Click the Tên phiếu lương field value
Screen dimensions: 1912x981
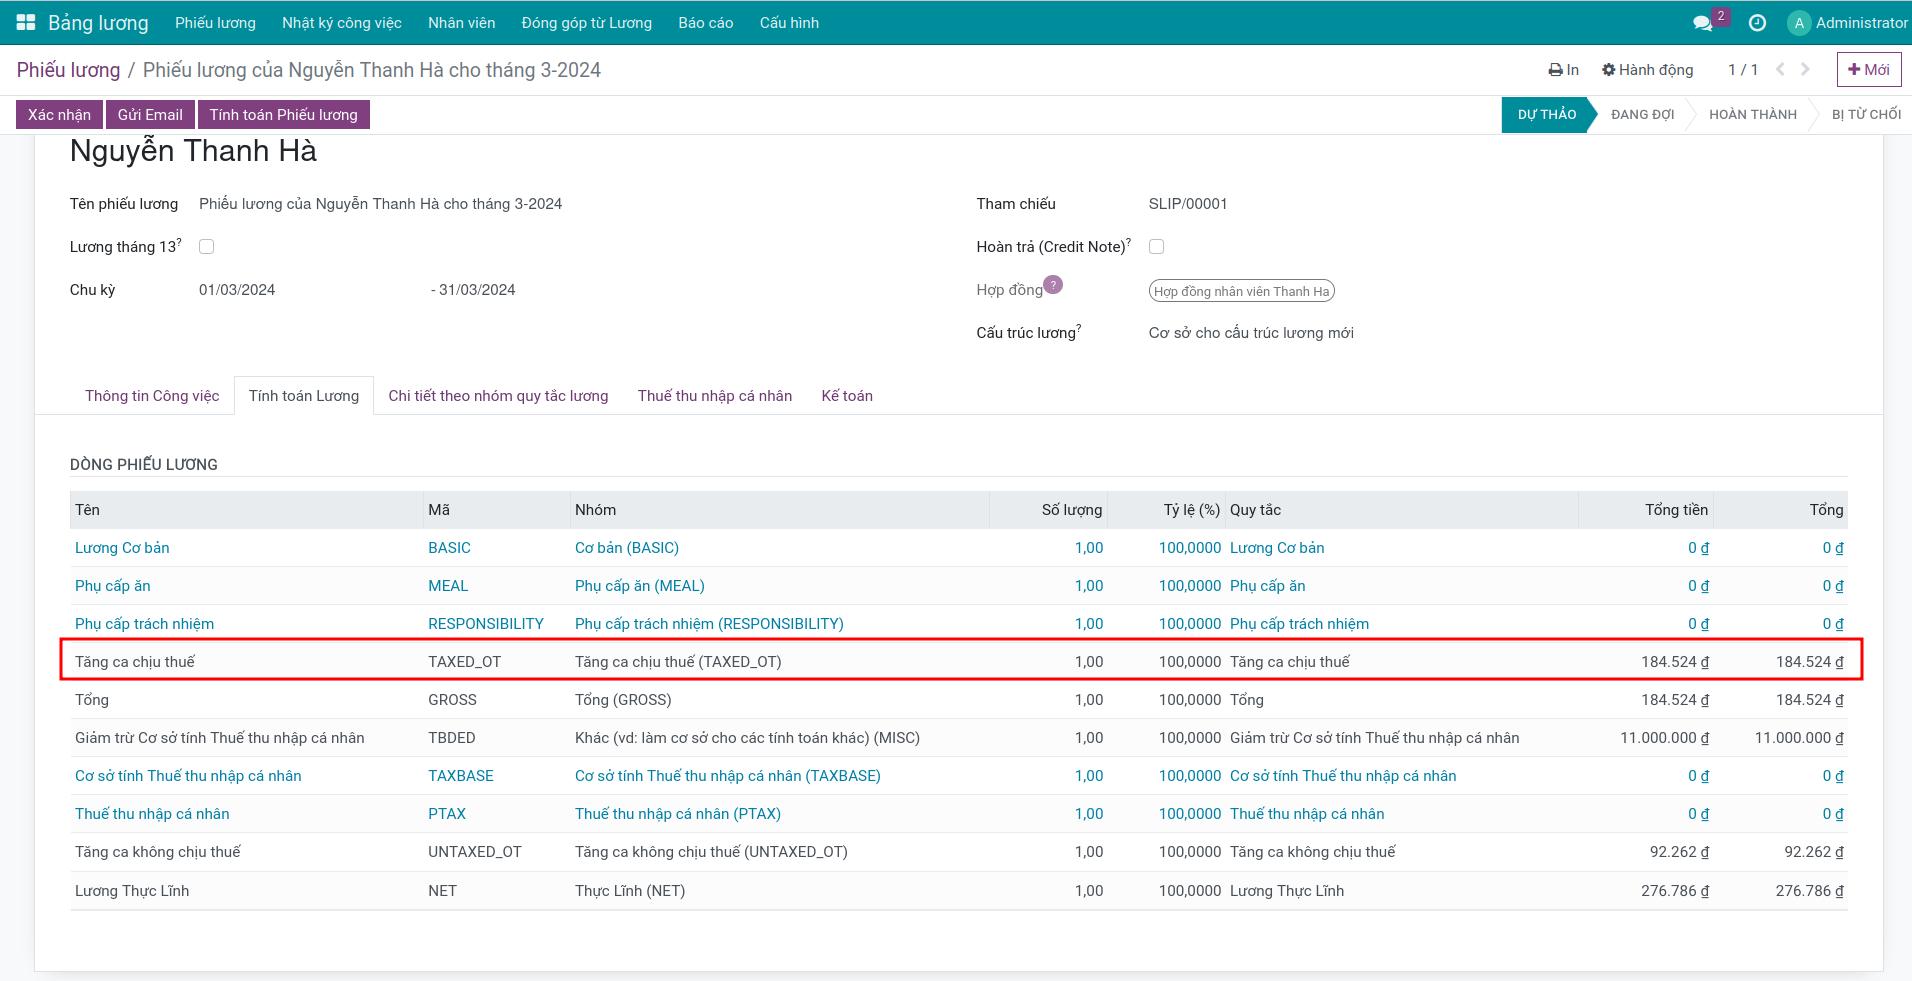point(380,204)
